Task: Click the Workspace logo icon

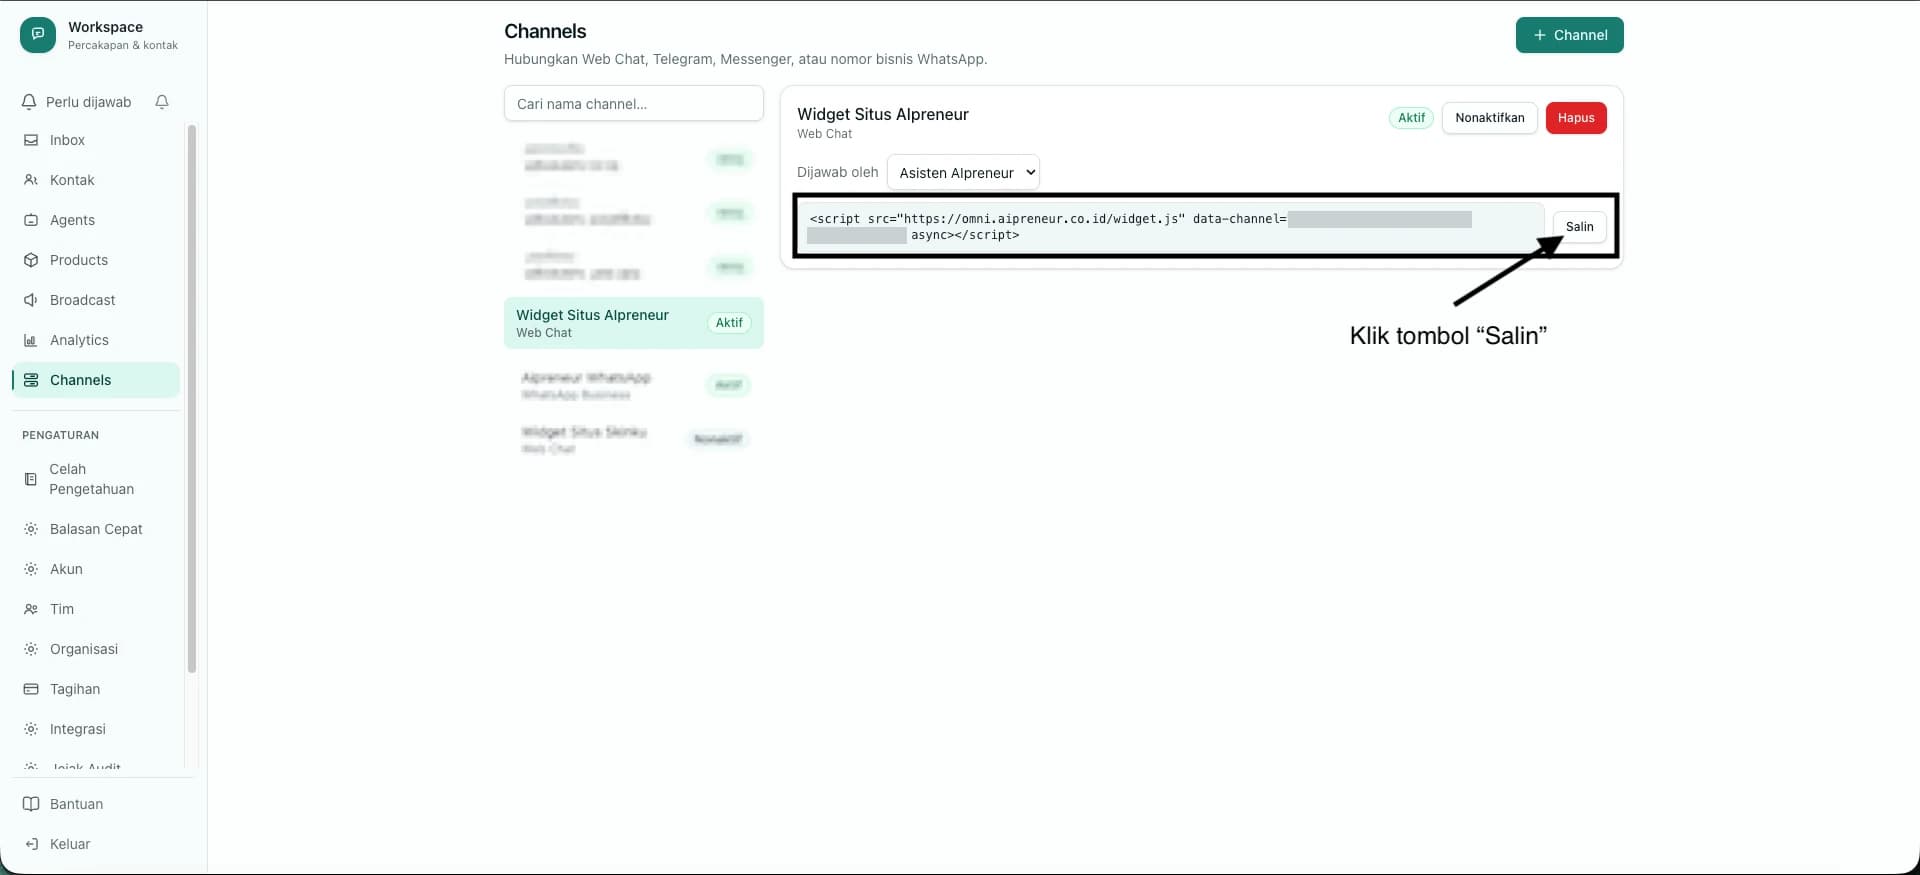Action: pyautogui.click(x=38, y=35)
